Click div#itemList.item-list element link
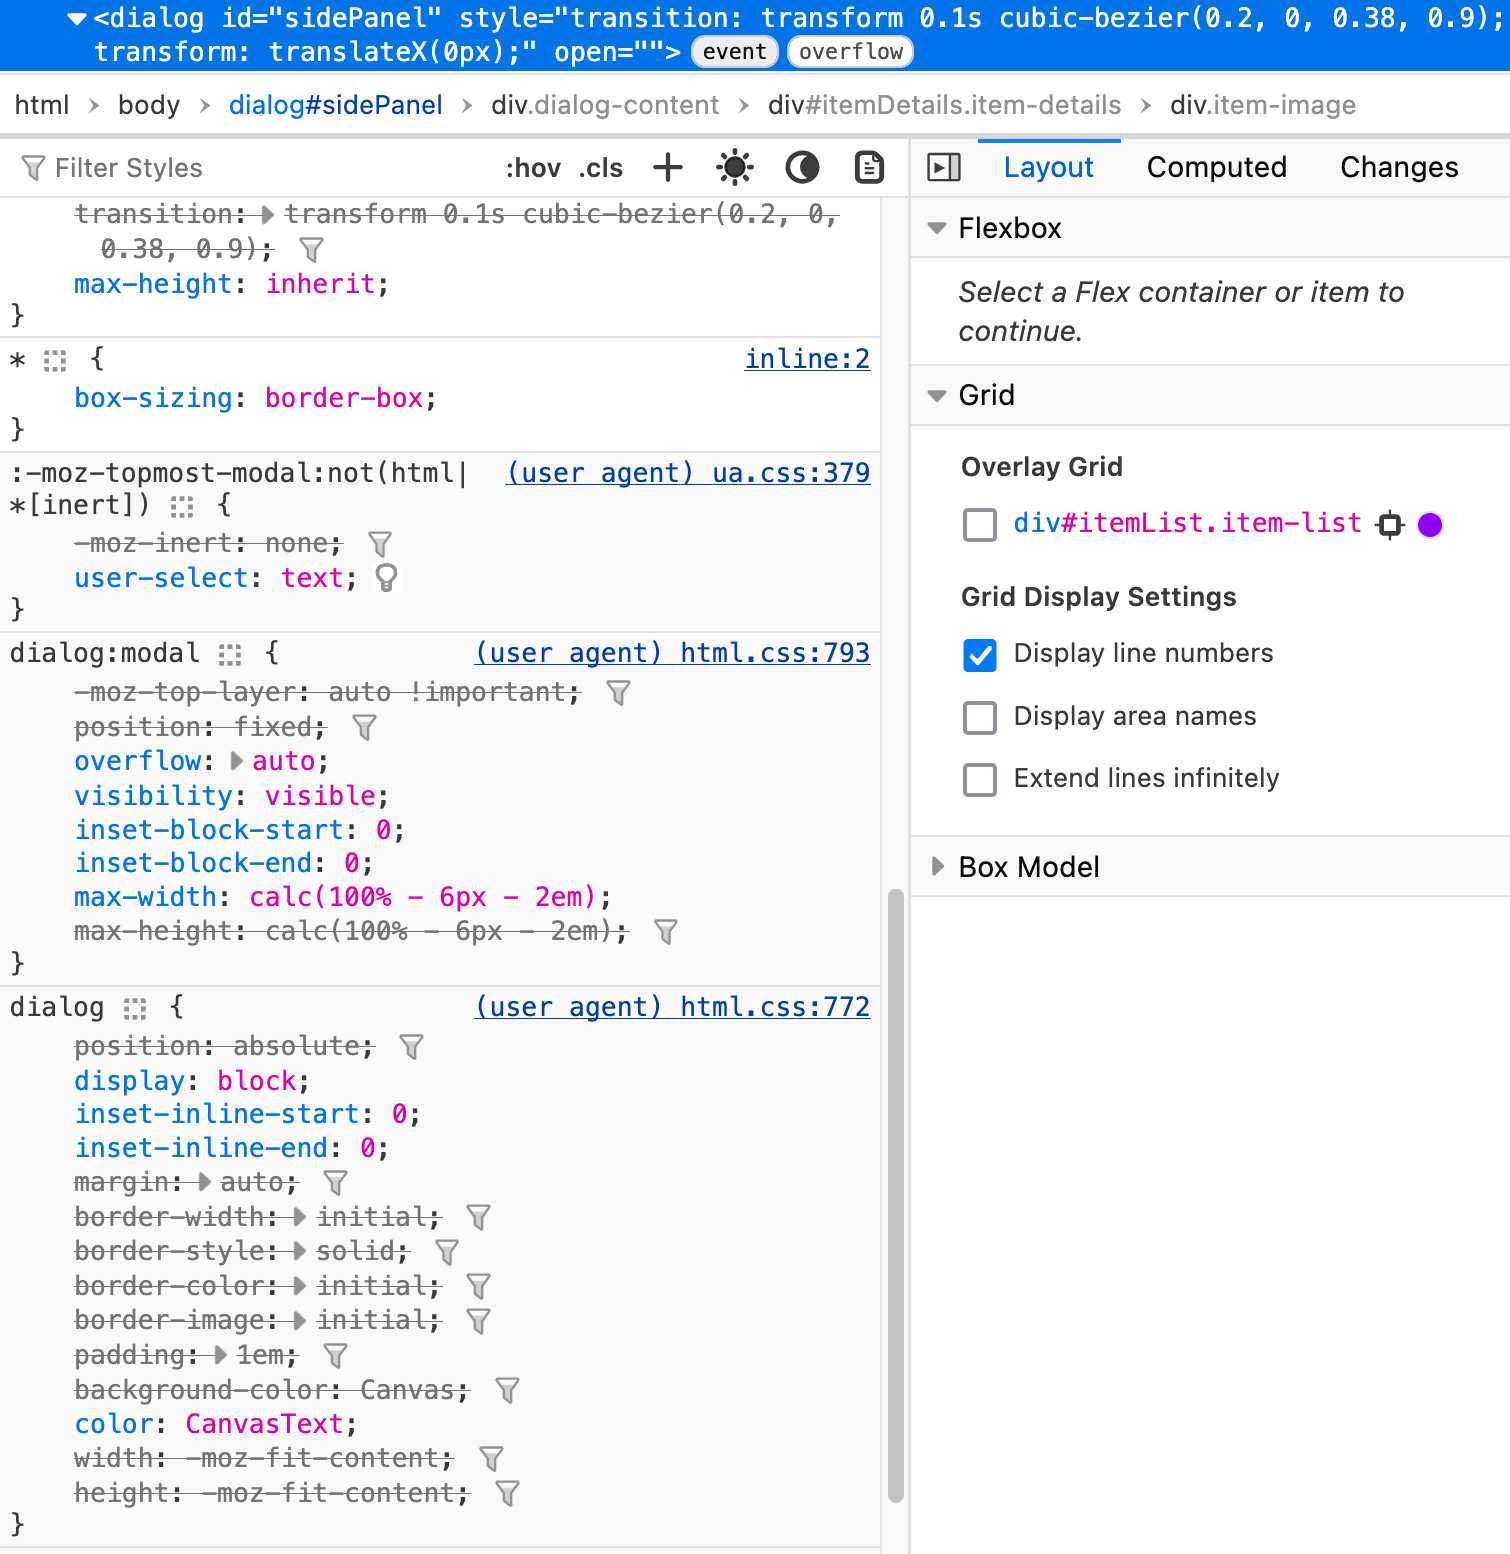The image size is (1510, 1554). pos(1187,523)
